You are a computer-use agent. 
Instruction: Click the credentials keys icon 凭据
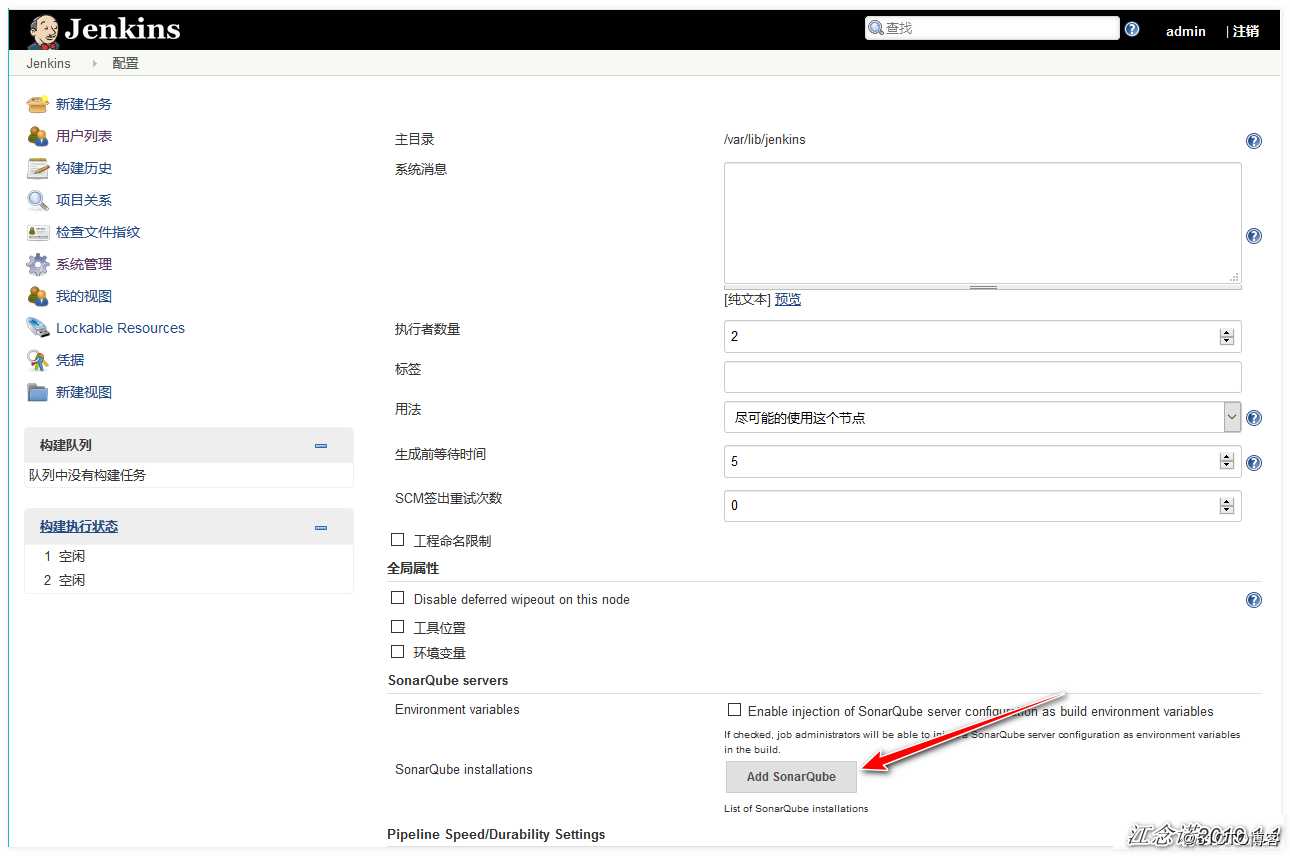[38, 360]
